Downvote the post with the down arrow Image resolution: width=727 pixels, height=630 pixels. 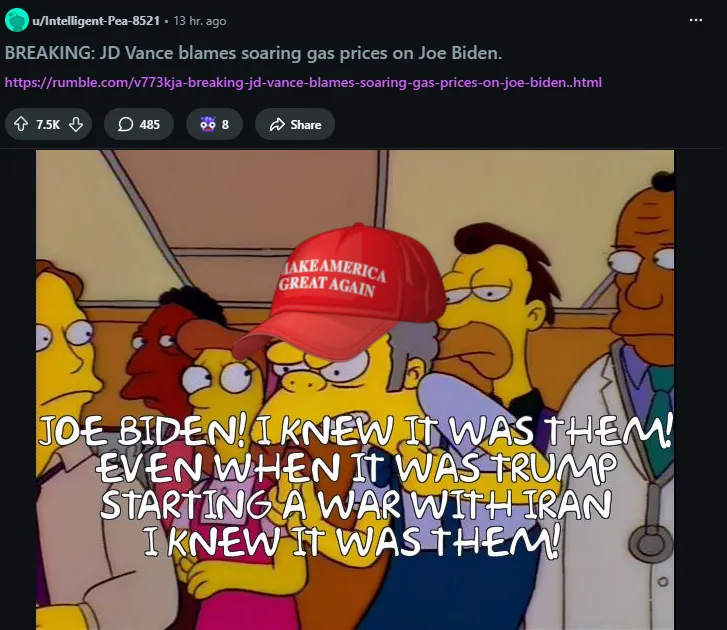(x=76, y=124)
